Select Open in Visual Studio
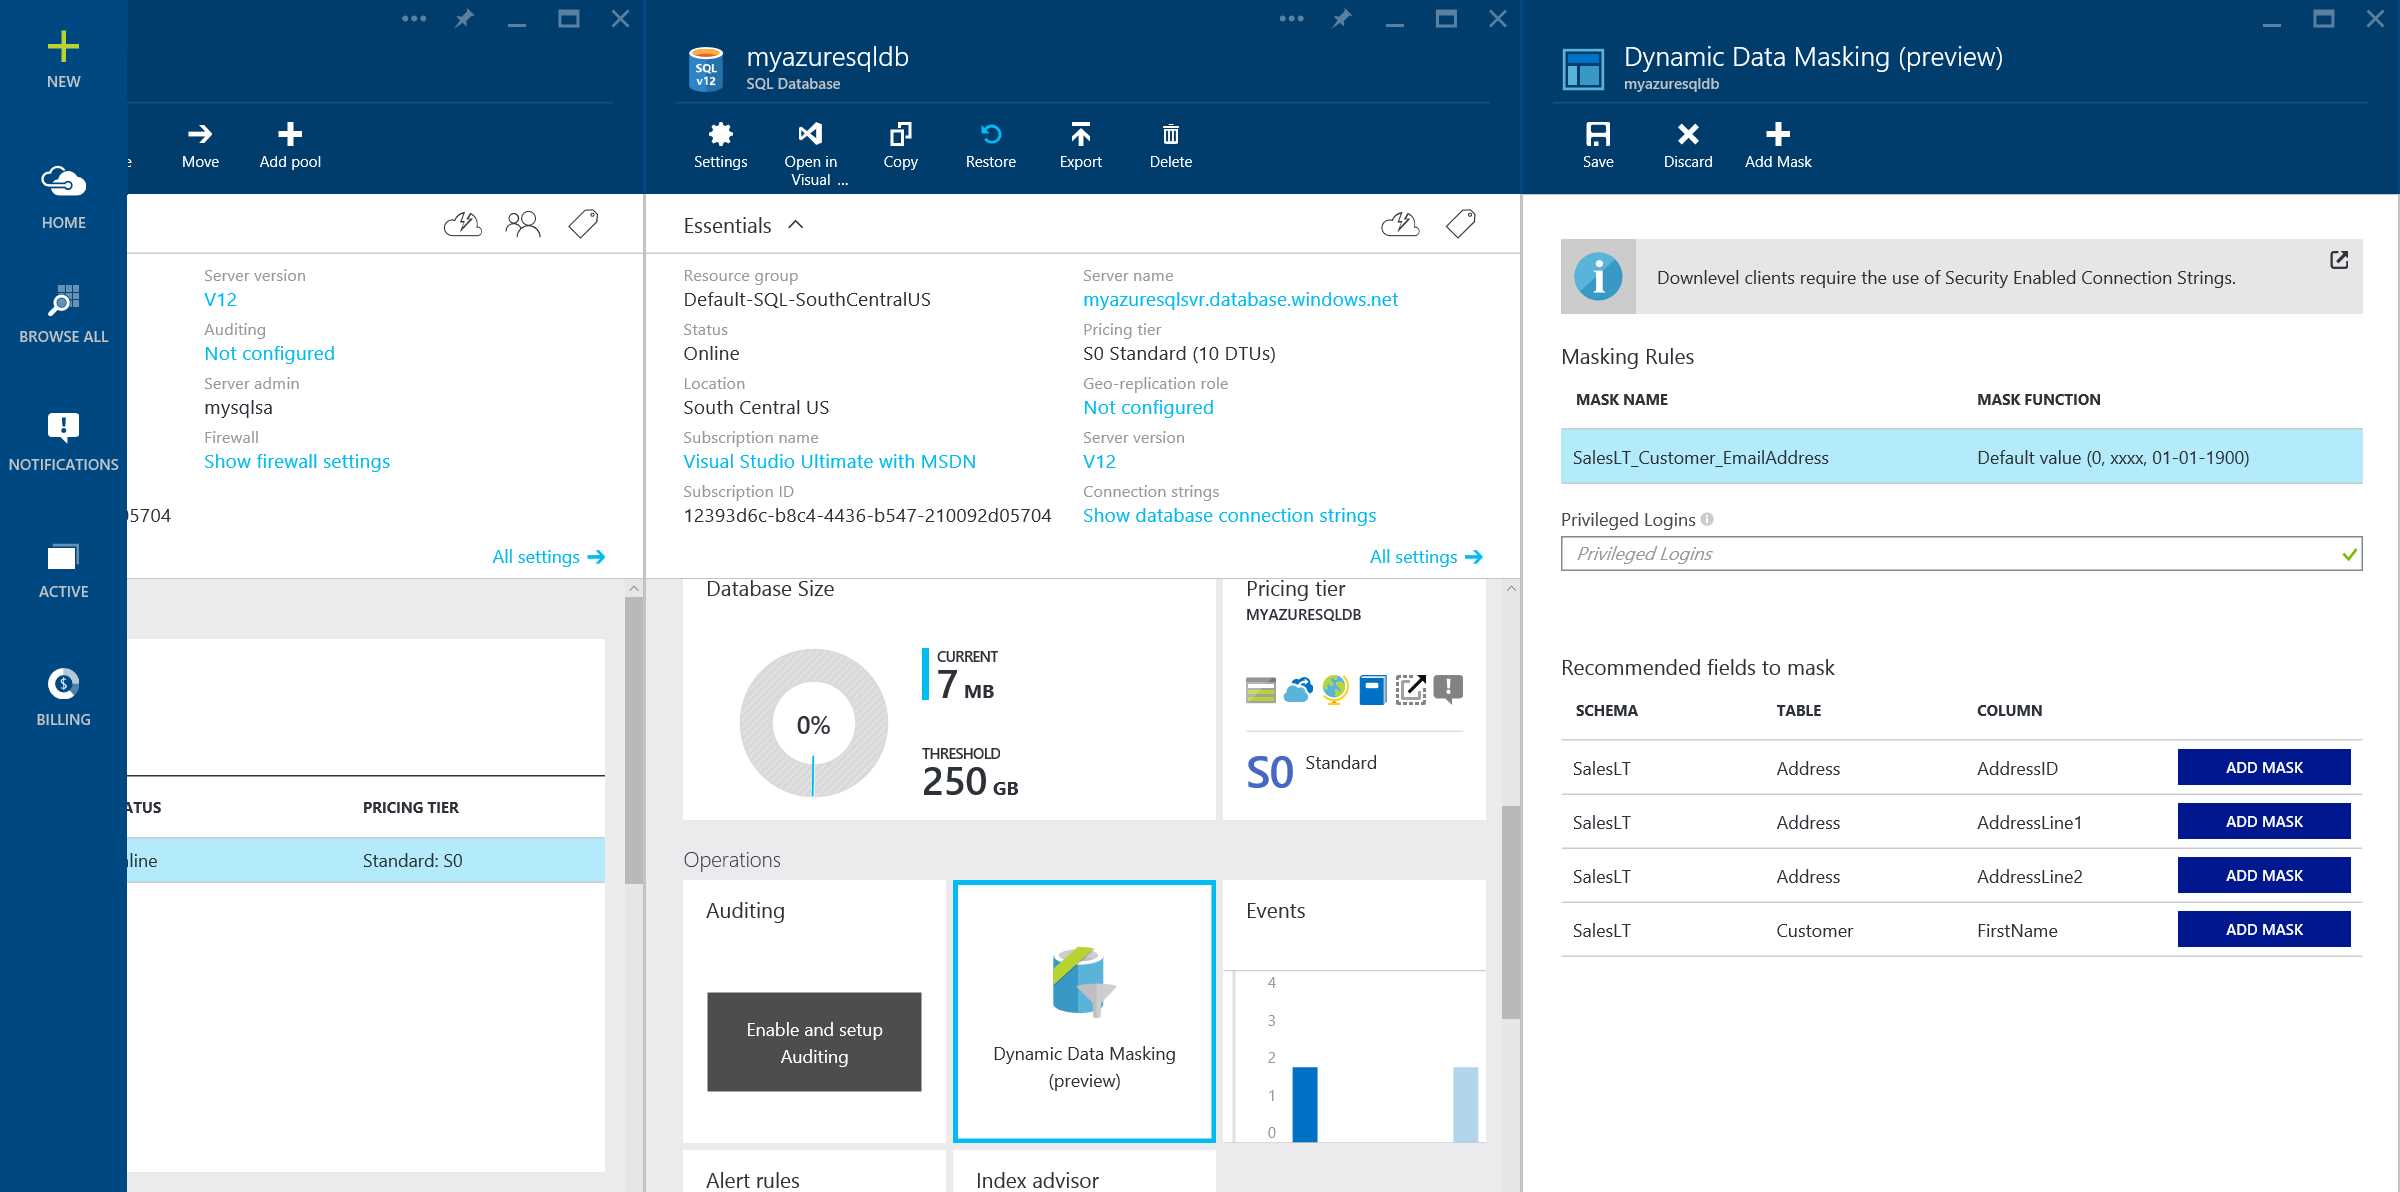Image resolution: width=2400 pixels, height=1192 pixels. click(810, 145)
